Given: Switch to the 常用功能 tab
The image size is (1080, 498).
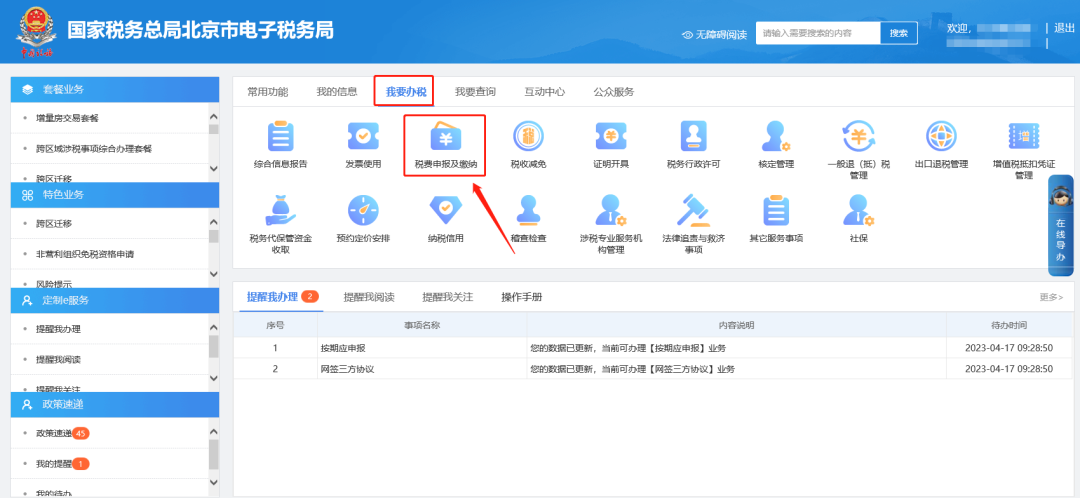Looking at the screenshot, I should (267, 92).
